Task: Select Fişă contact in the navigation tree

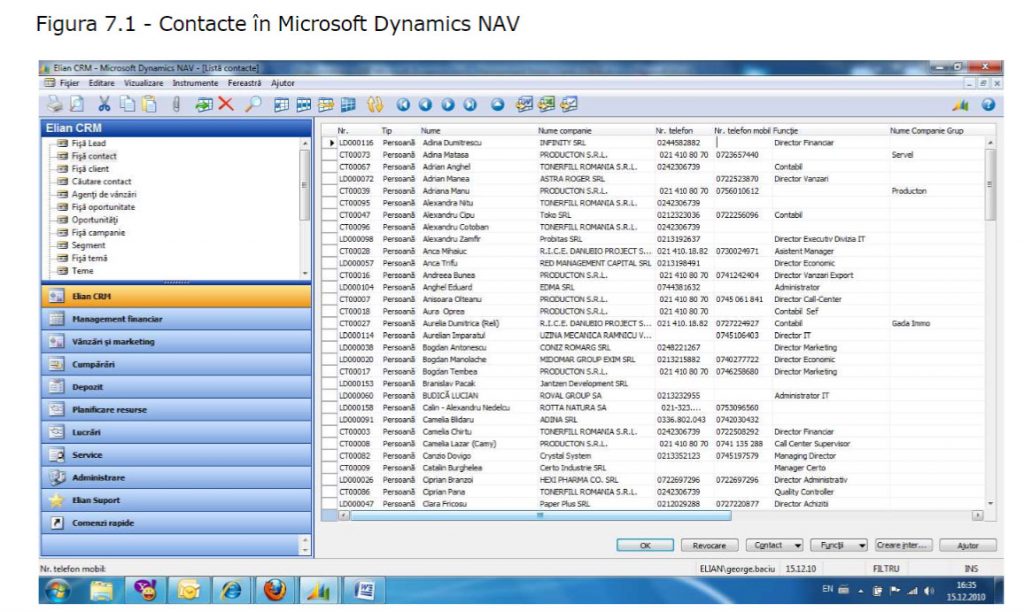Action: [x=94, y=156]
